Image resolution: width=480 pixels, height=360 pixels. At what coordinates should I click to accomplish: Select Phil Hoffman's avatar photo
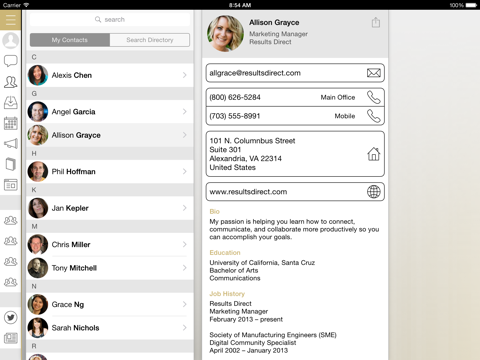click(x=38, y=171)
